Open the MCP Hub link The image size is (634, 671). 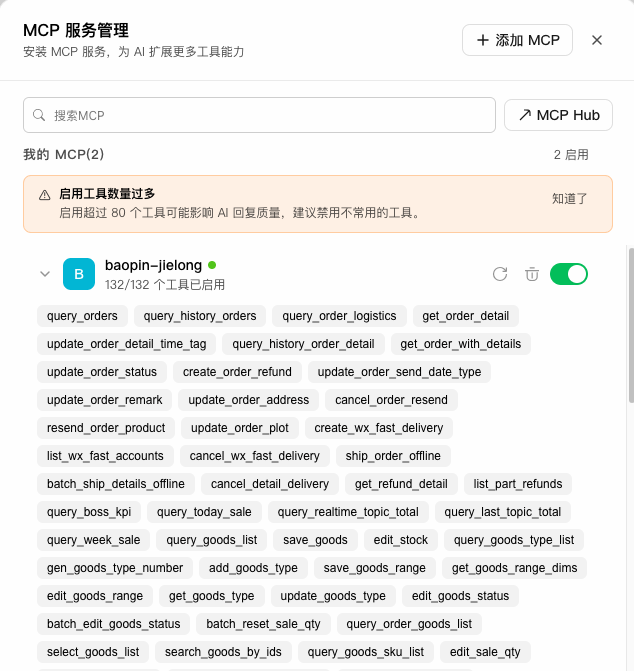558,115
